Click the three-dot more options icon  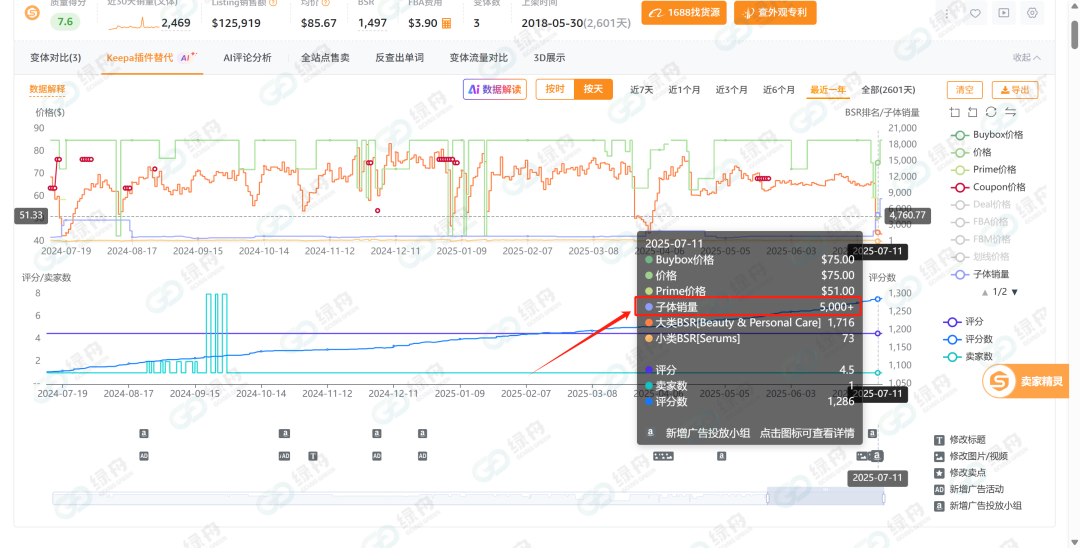point(947,13)
